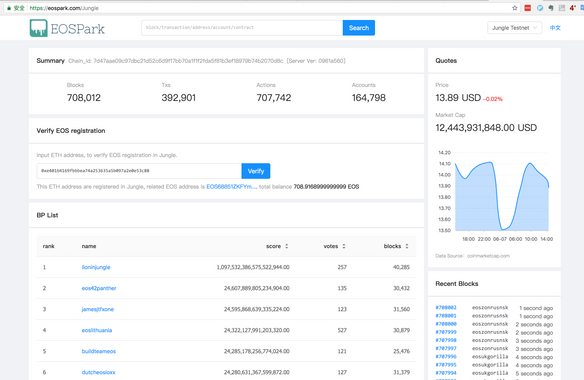
Task: Focus the ETH address input field
Action: coord(139,171)
